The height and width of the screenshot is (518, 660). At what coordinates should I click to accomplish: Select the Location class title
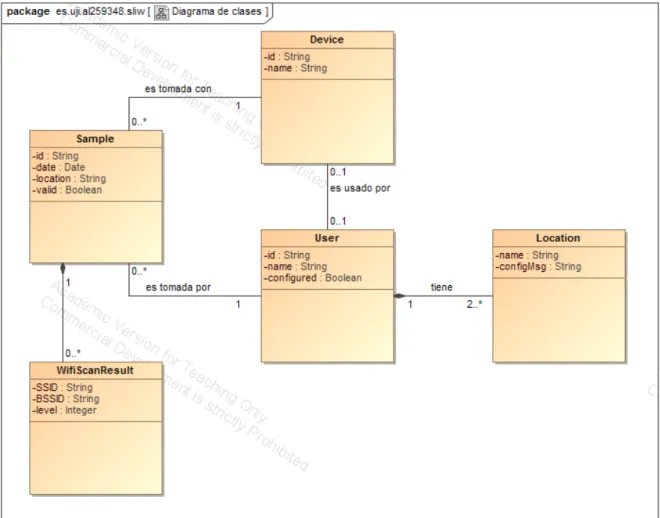click(558, 238)
